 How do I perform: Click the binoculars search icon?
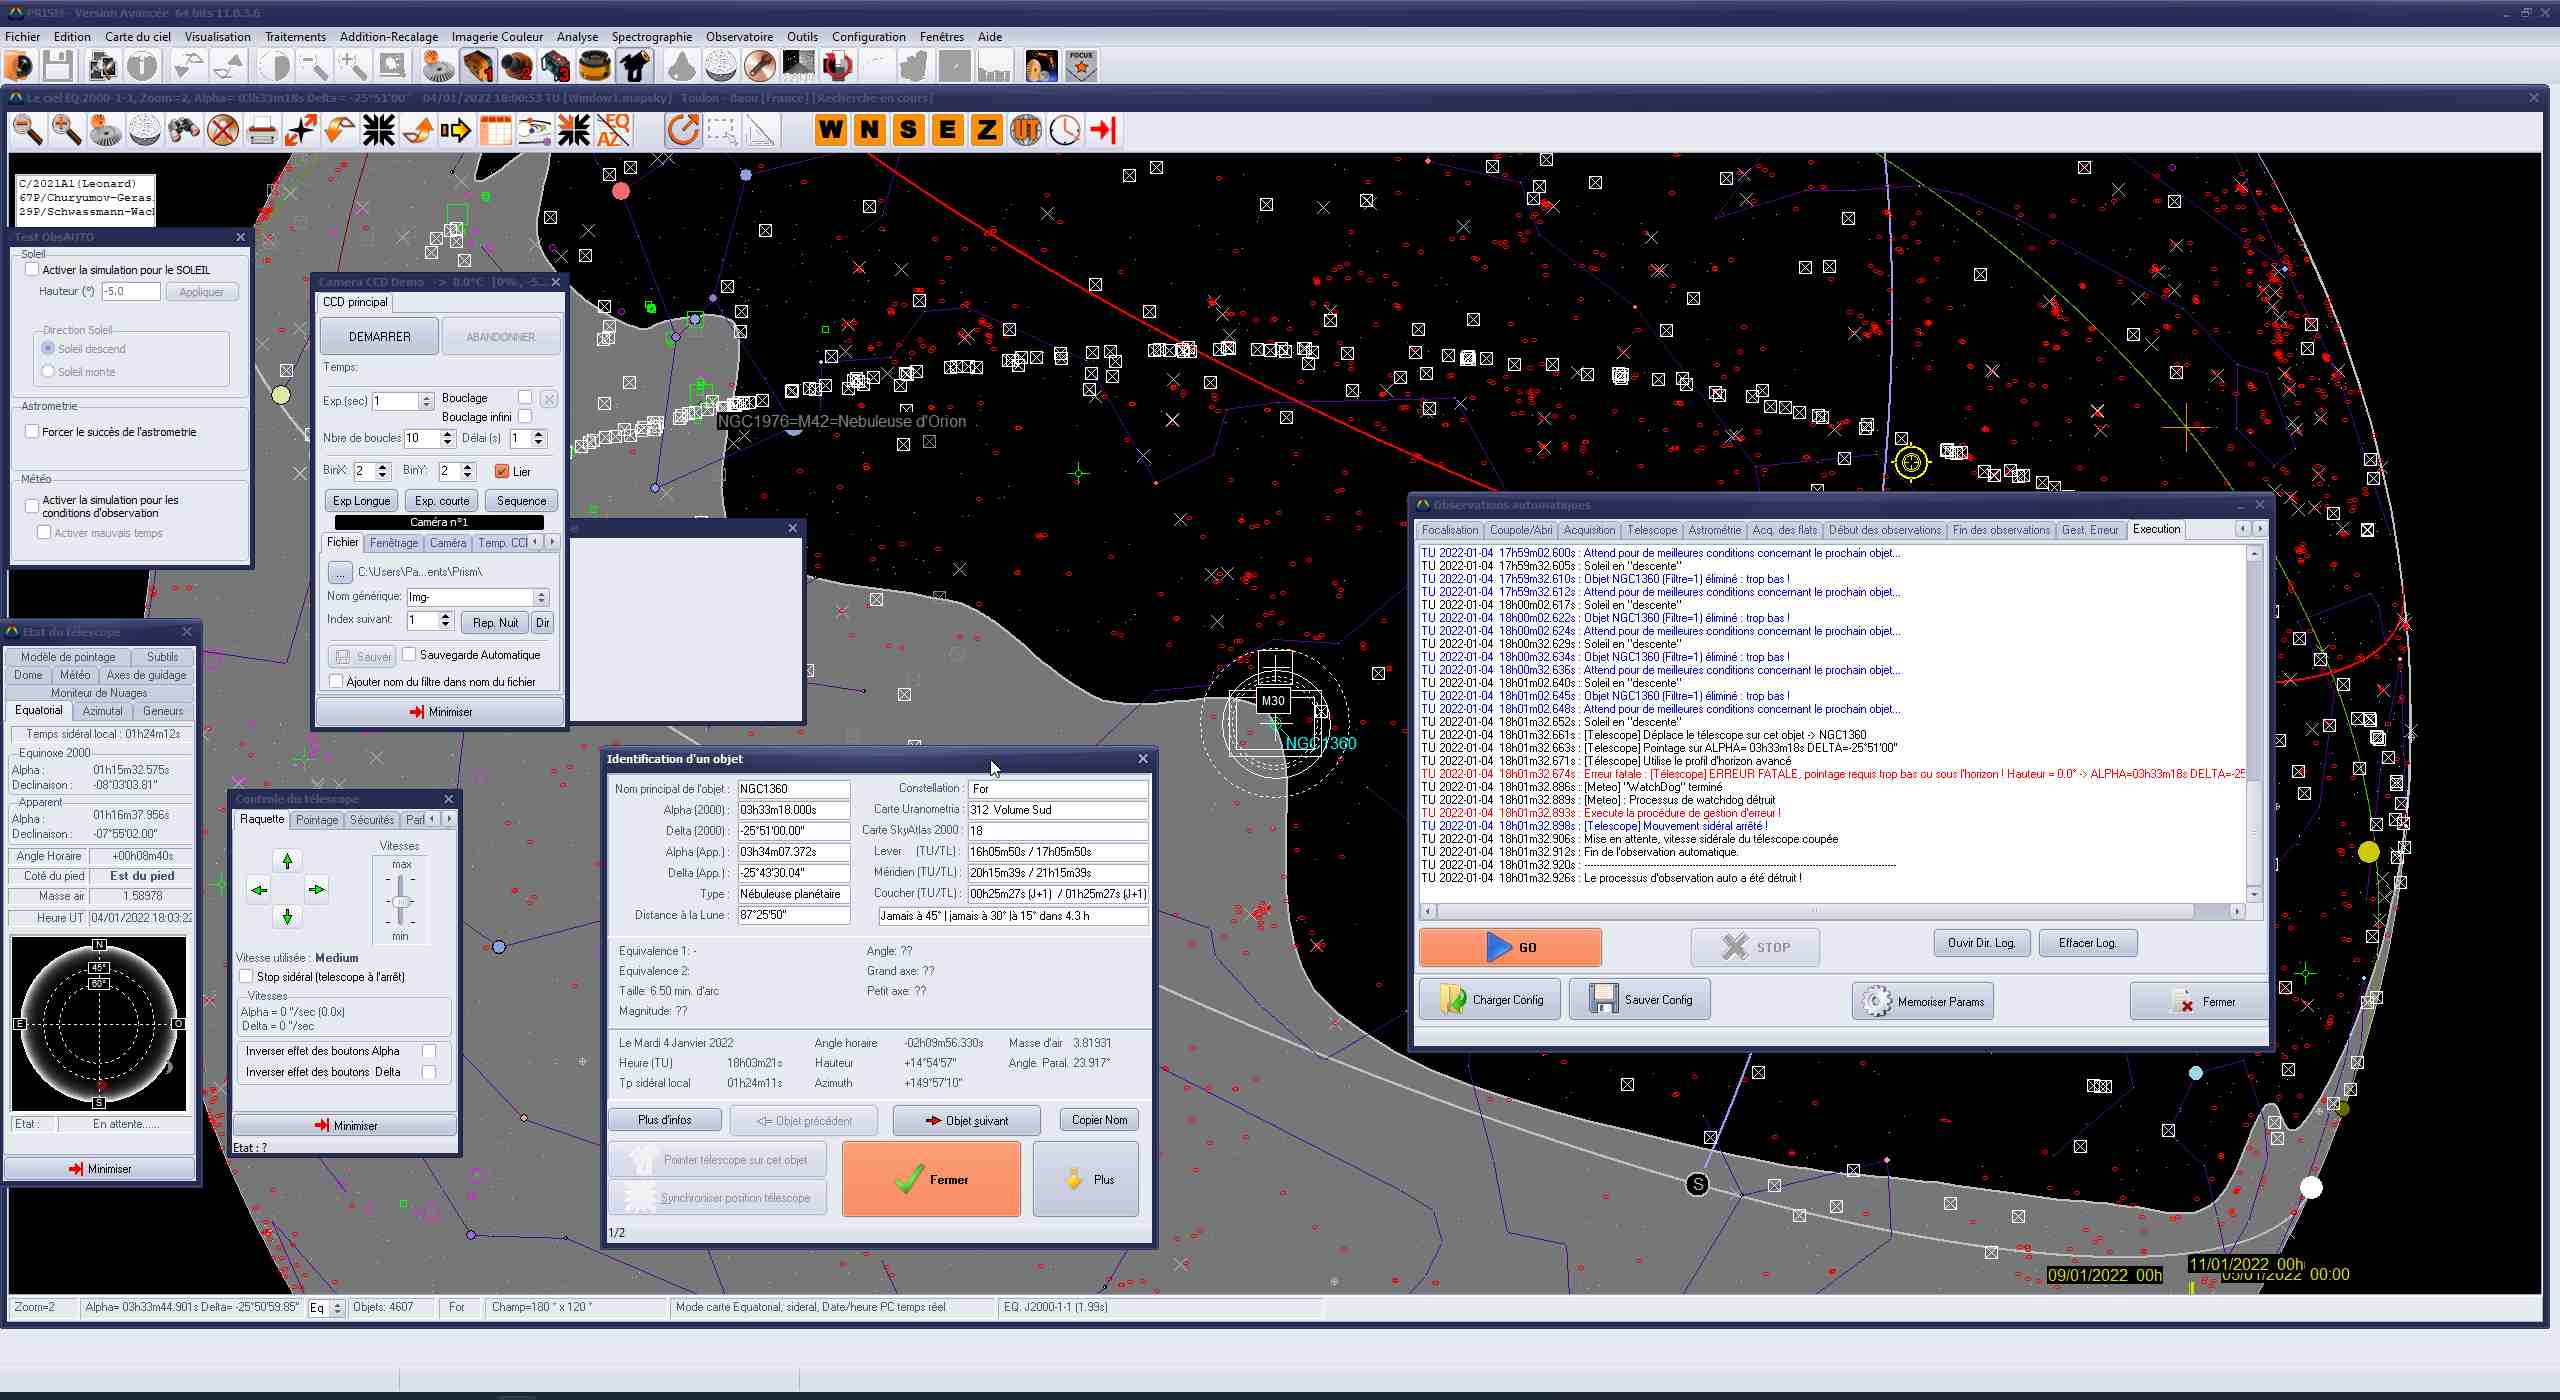pyautogui.click(x=184, y=130)
